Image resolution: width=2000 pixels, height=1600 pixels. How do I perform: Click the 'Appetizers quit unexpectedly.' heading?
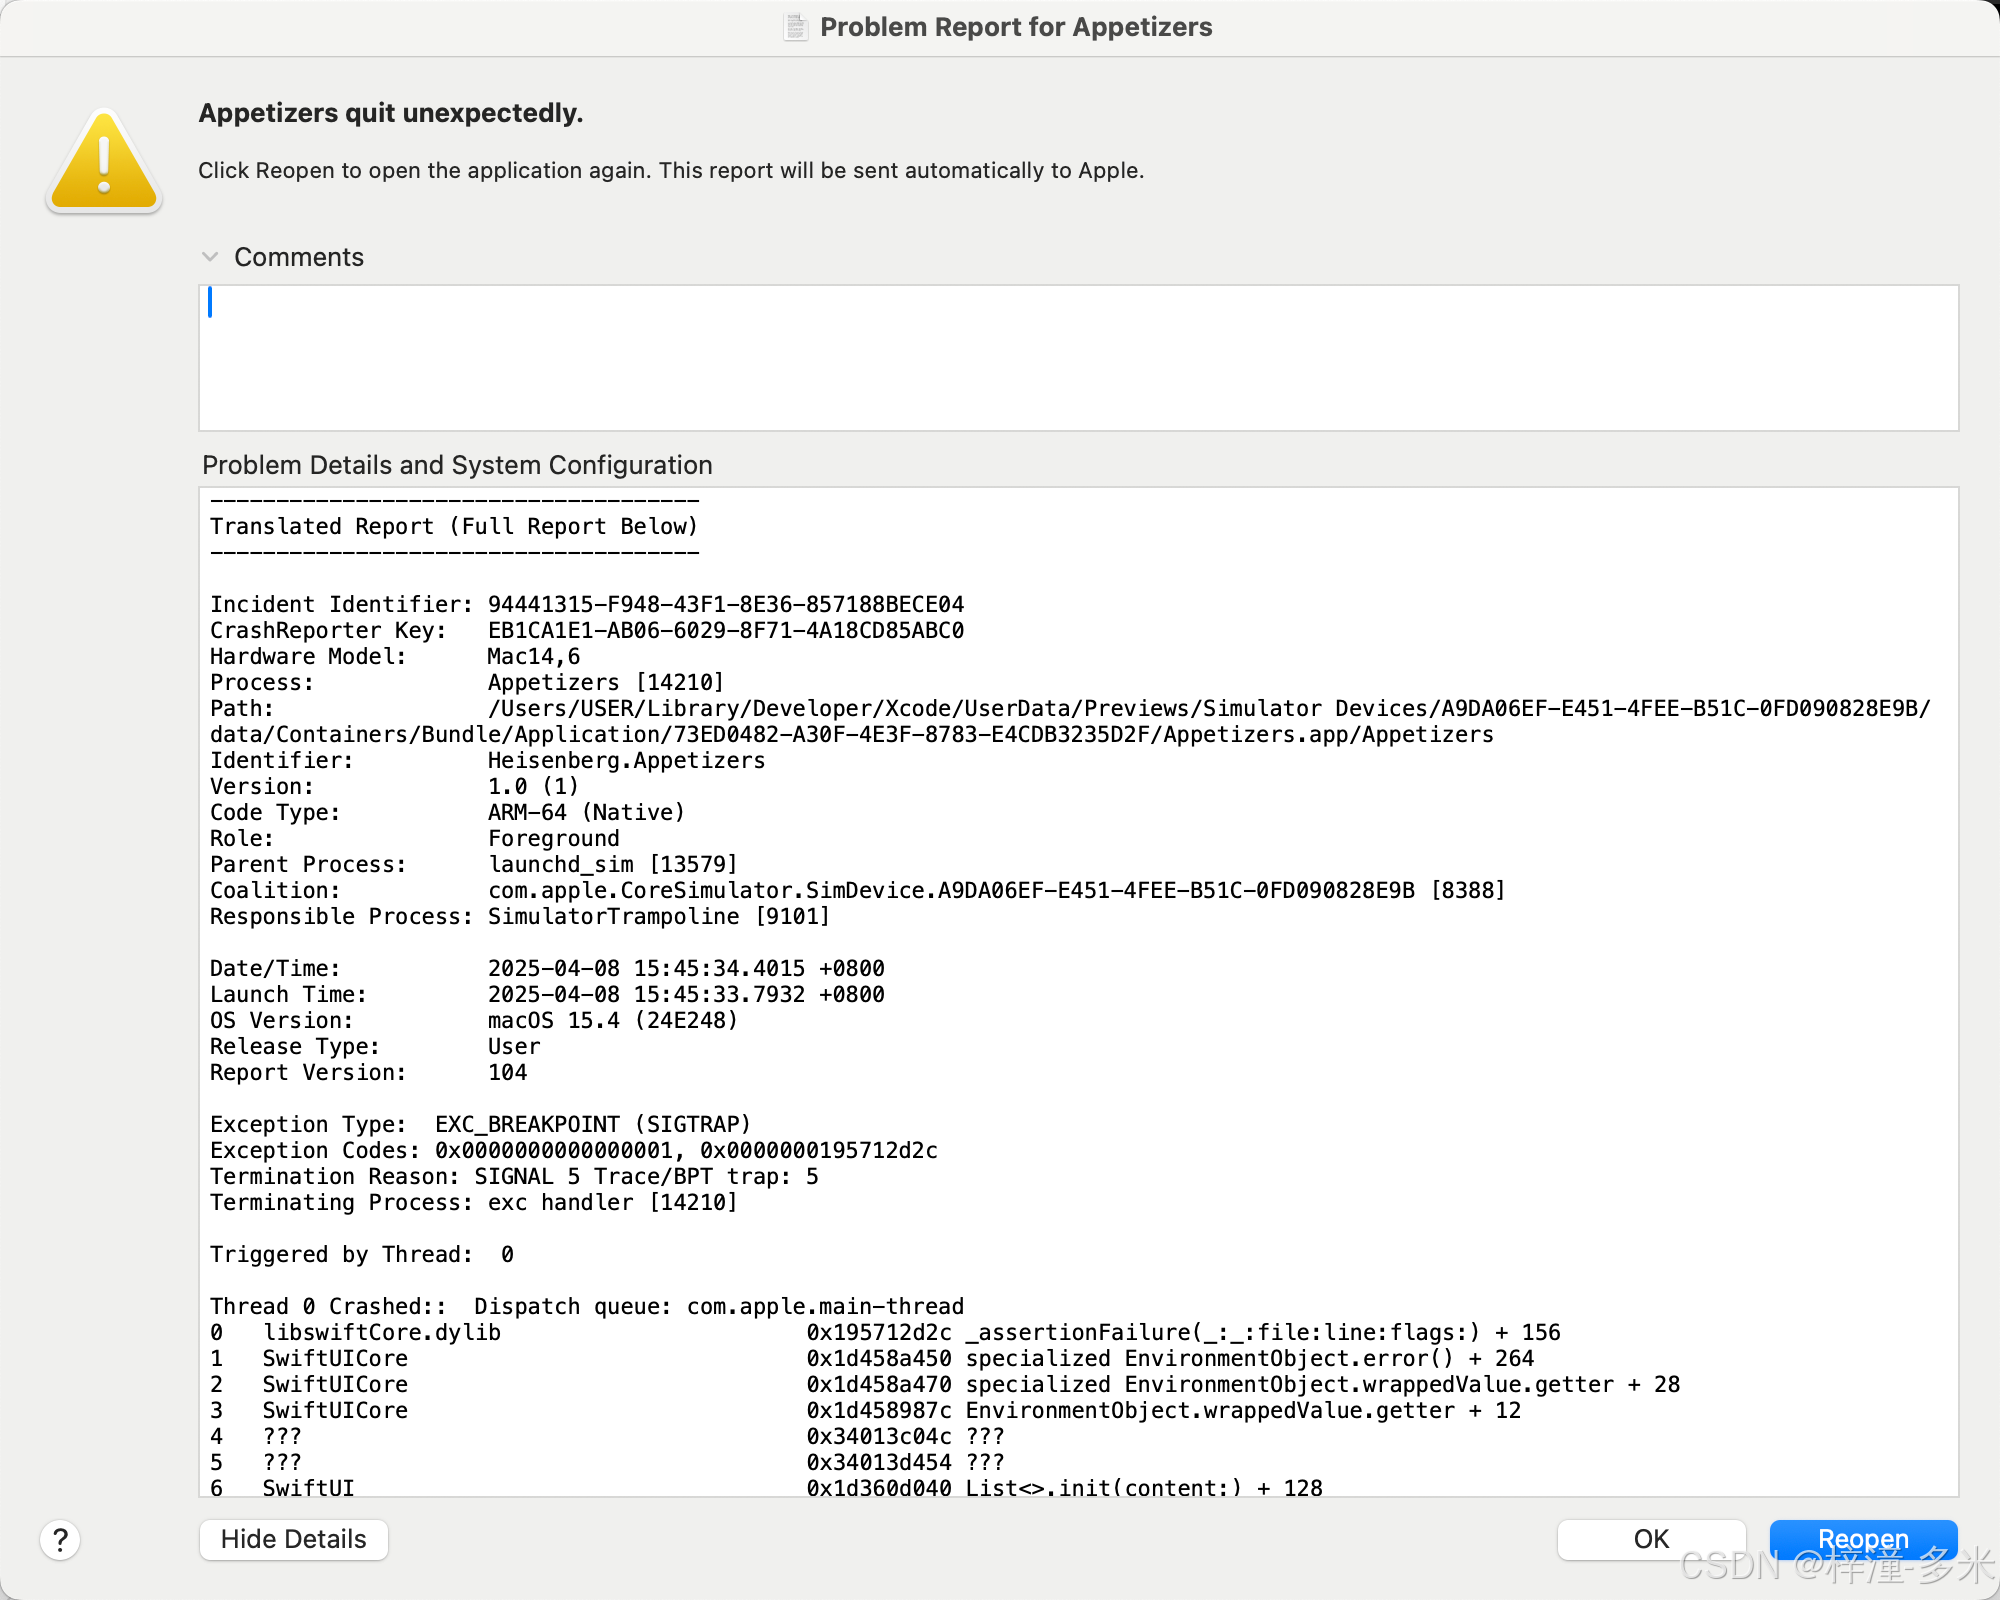point(390,113)
